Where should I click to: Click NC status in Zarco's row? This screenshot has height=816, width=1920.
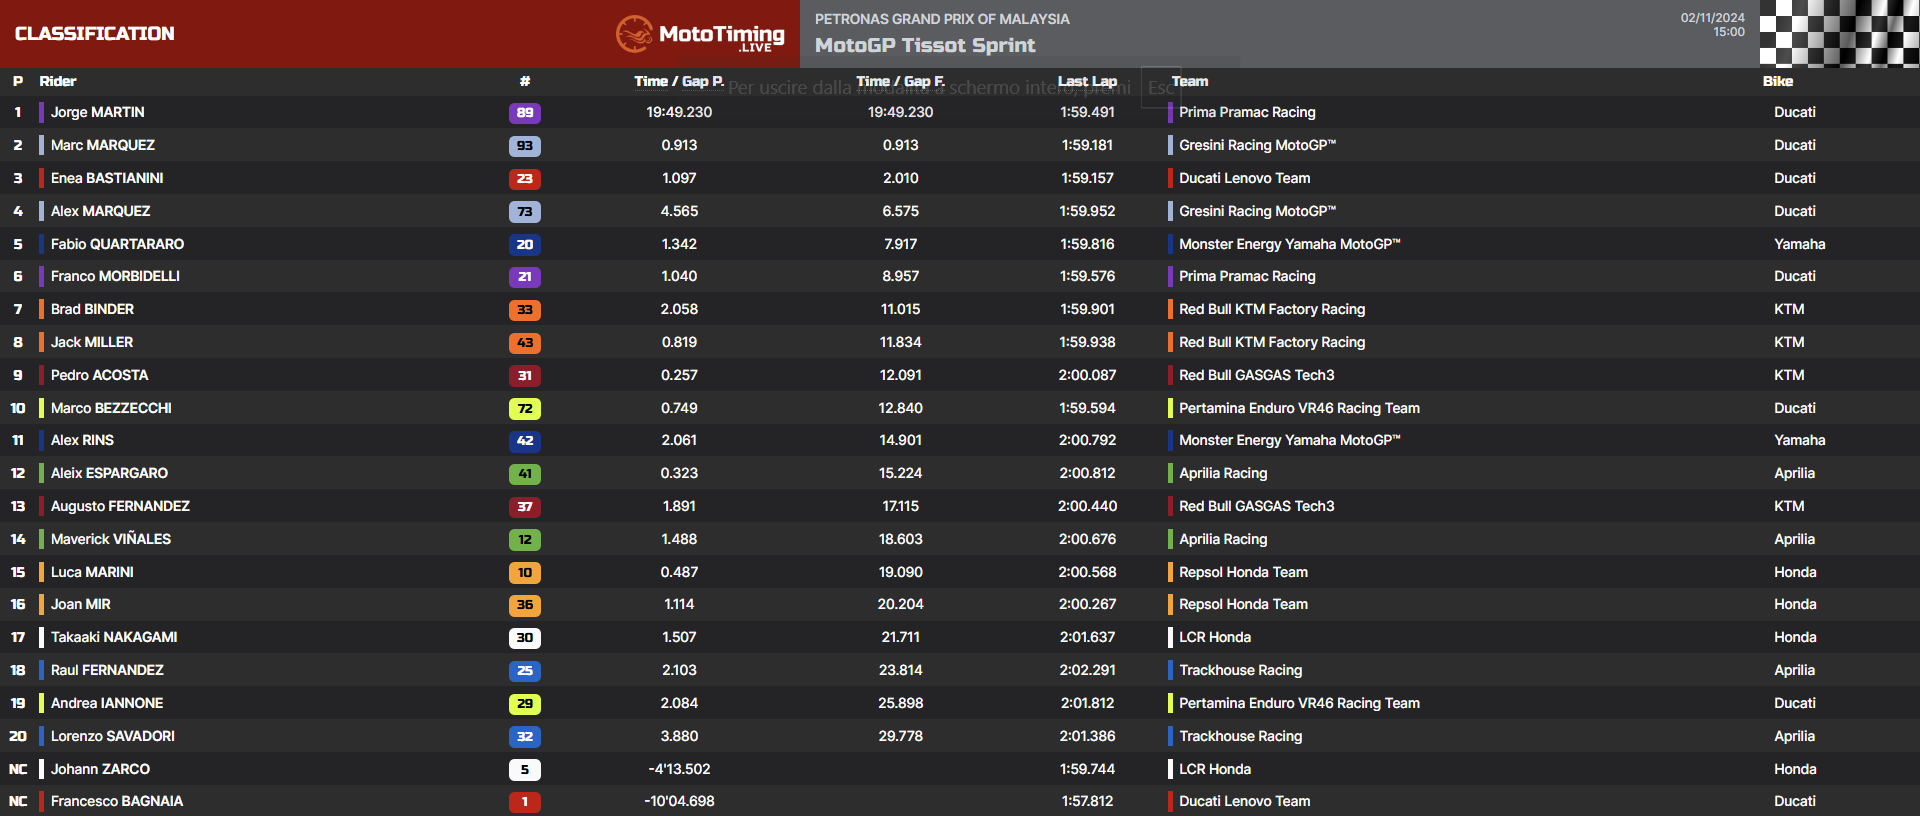pos(18,769)
